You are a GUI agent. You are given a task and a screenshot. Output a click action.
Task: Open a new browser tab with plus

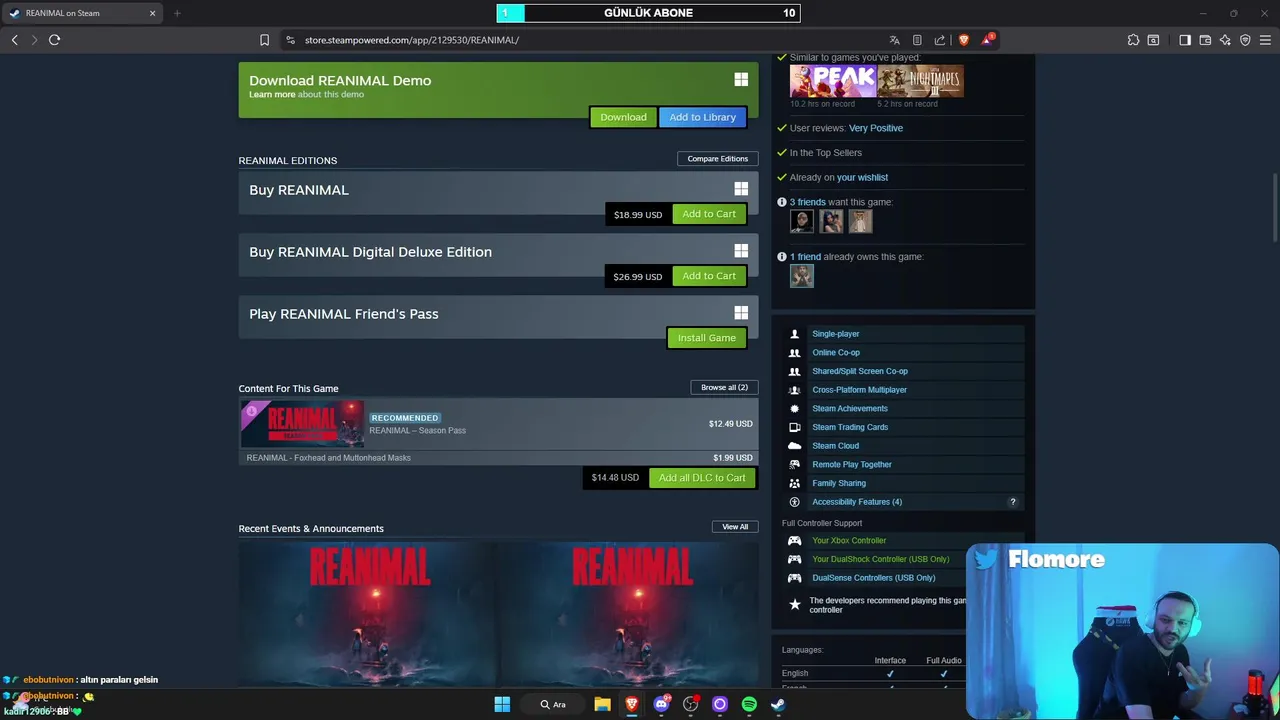click(177, 13)
